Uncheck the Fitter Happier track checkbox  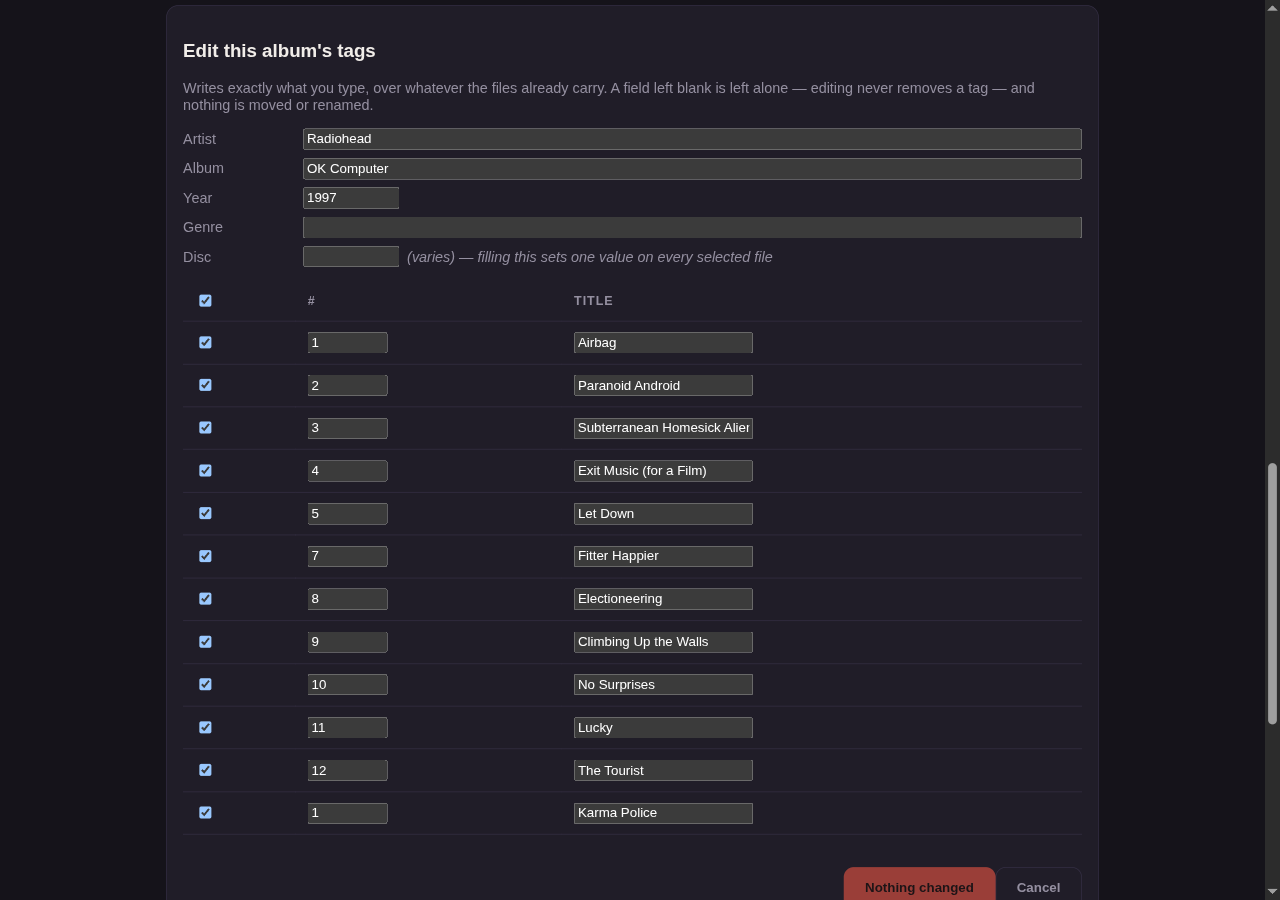pyautogui.click(x=205, y=556)
